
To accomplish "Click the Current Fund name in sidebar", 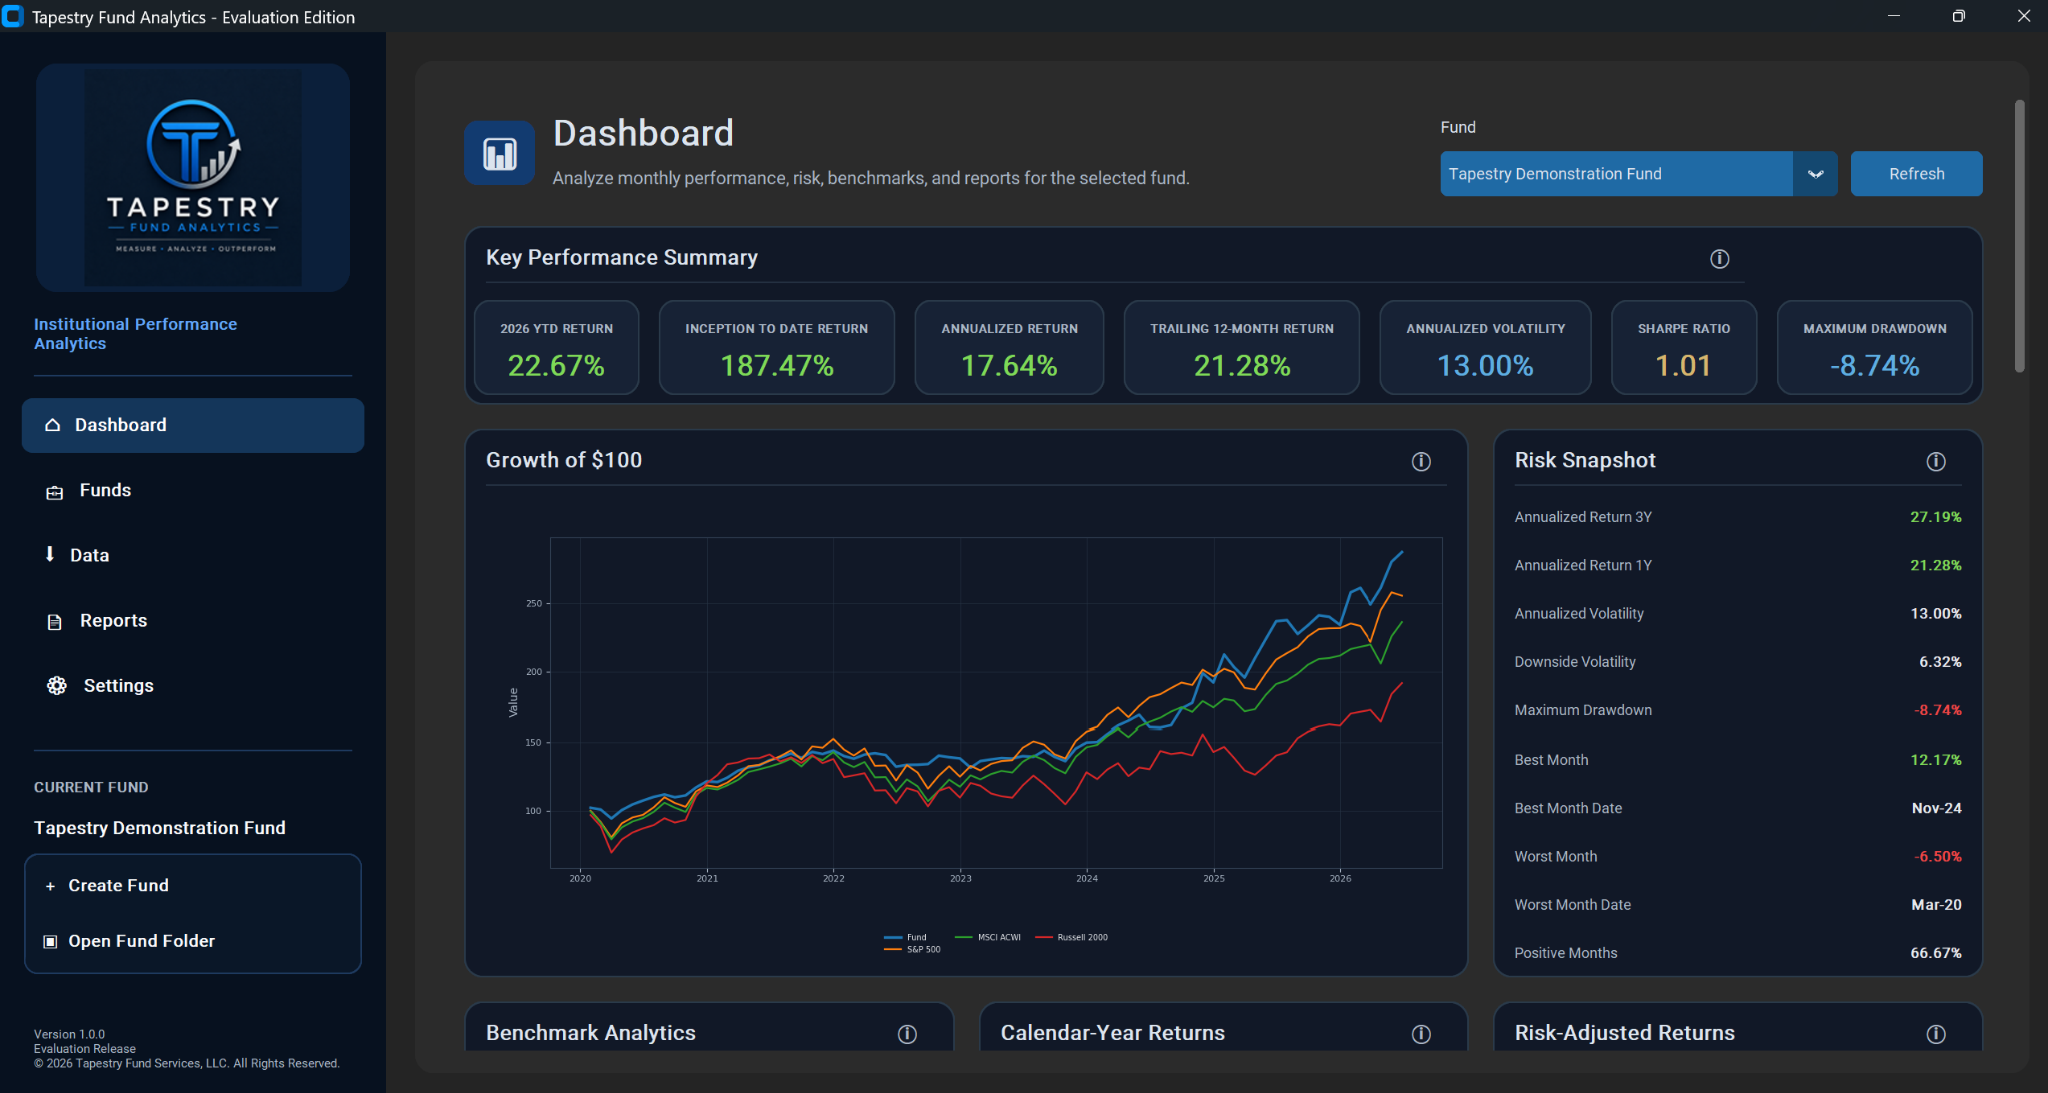I will pos(160,828).
